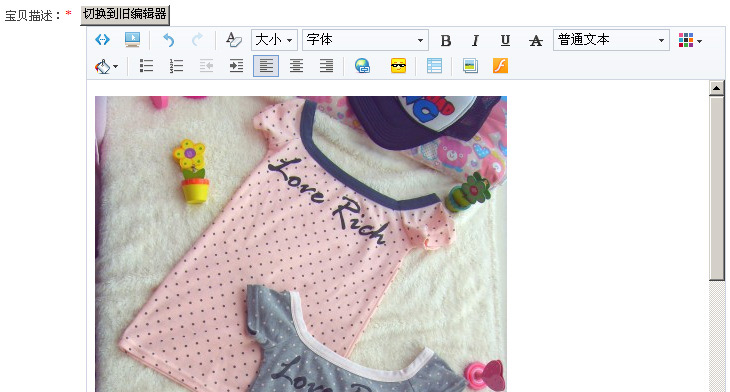Decrease the indent level
Screen dimensions: 730x392
(x=206, y=66)
